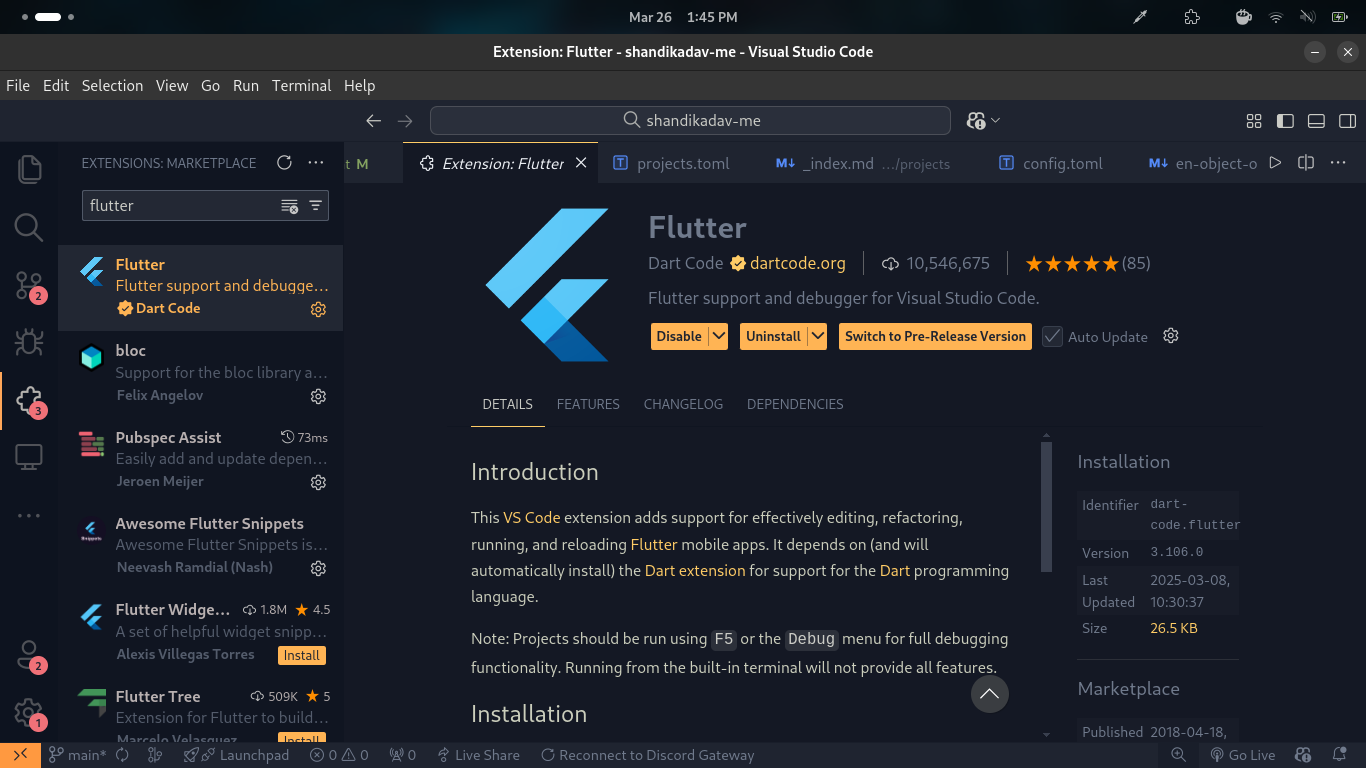
Task: Click Switch to Pre-Release Version button
Action: point(935,337)
